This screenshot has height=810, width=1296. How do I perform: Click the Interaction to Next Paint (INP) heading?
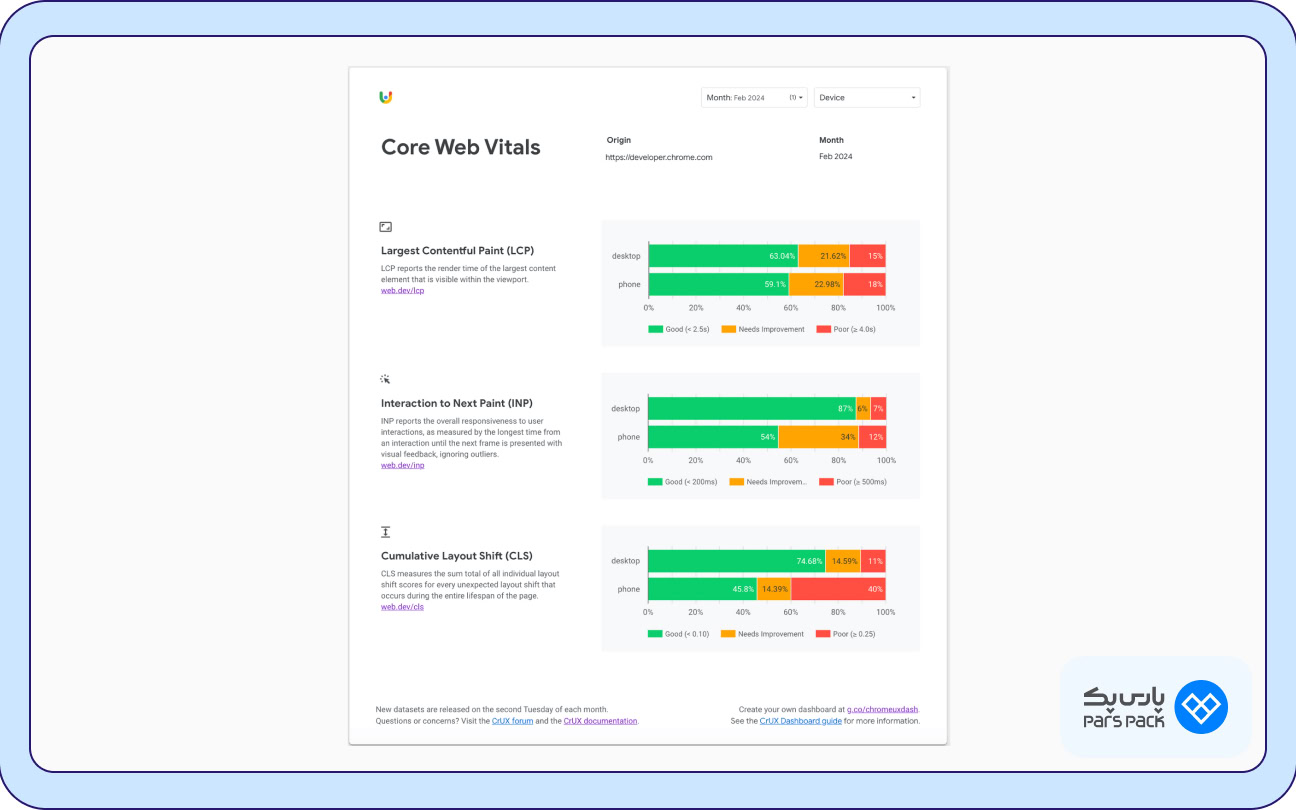click(457, 403)
